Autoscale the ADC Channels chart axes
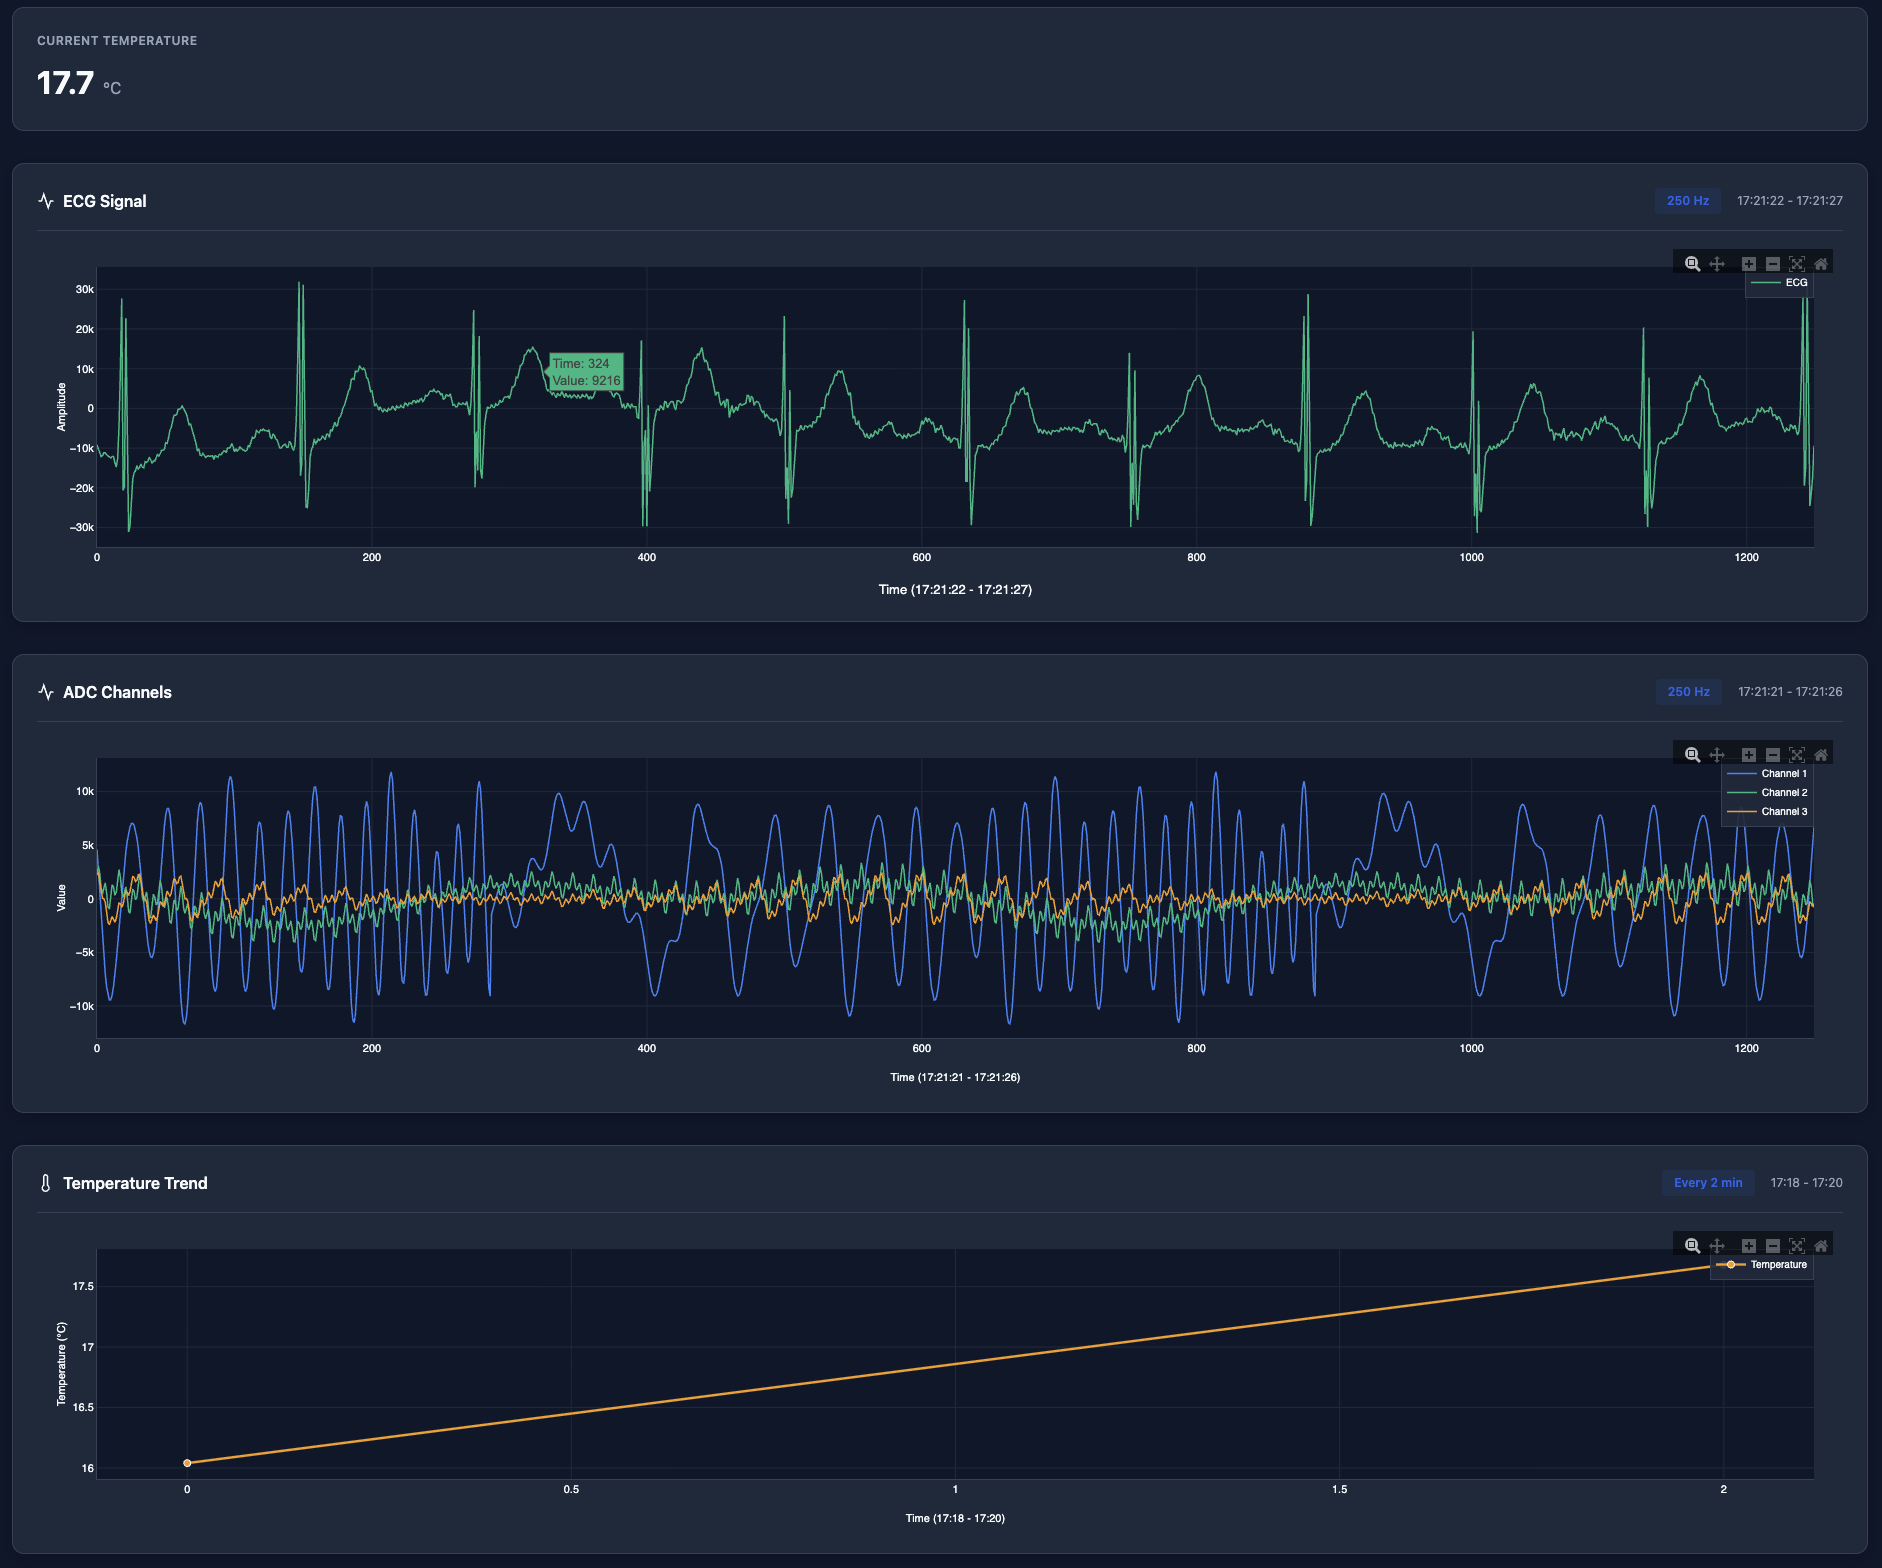 (1797, 755)
